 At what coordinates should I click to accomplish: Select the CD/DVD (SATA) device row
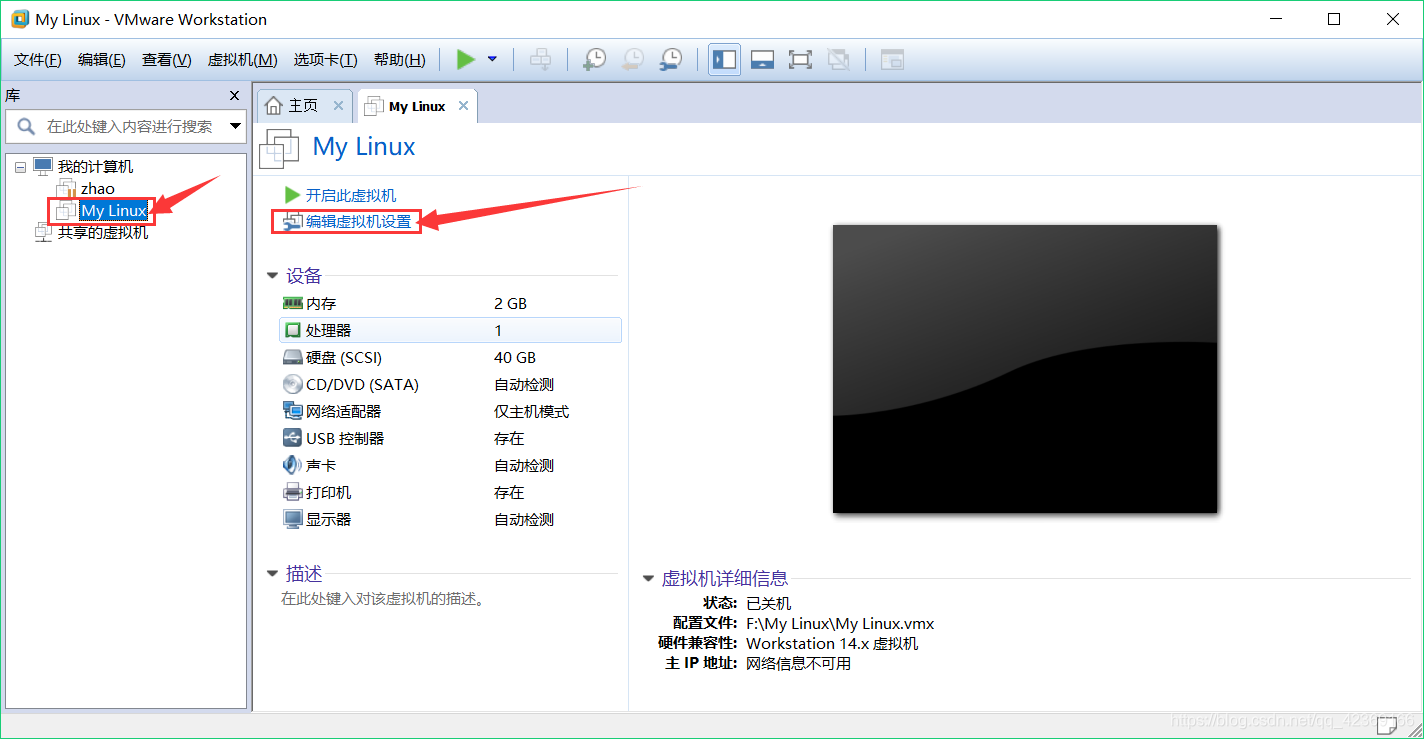(450, 384)
